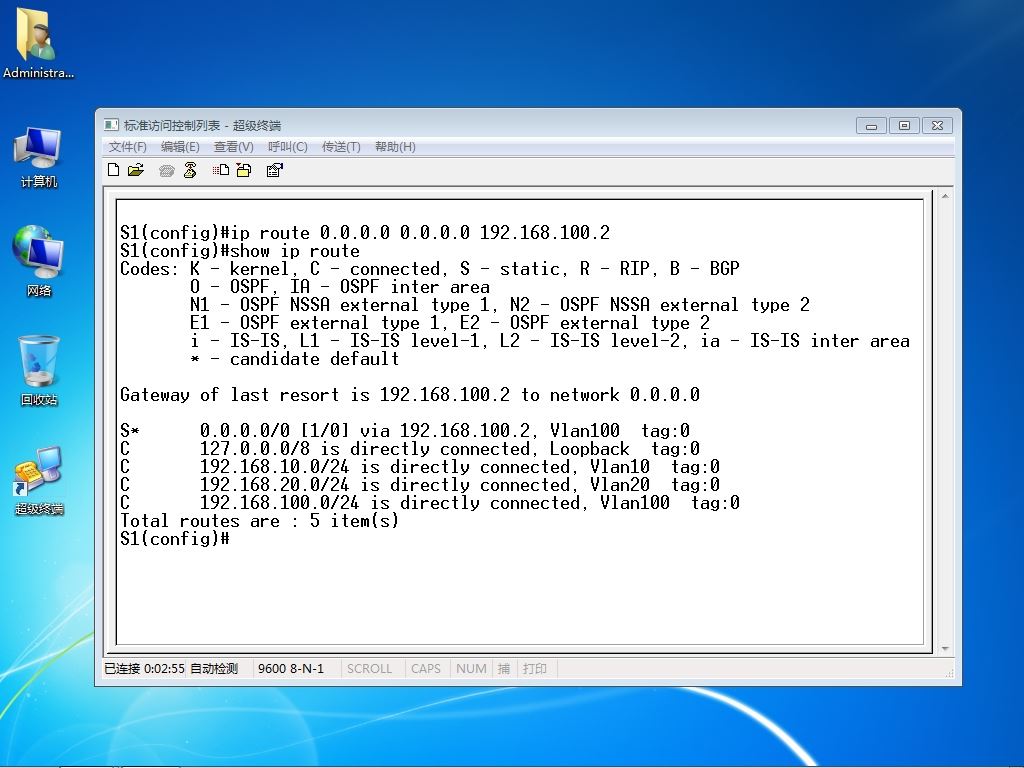1024x768 pixels.
Task: Click the 捕 capture status indicator
Action: 504,669
